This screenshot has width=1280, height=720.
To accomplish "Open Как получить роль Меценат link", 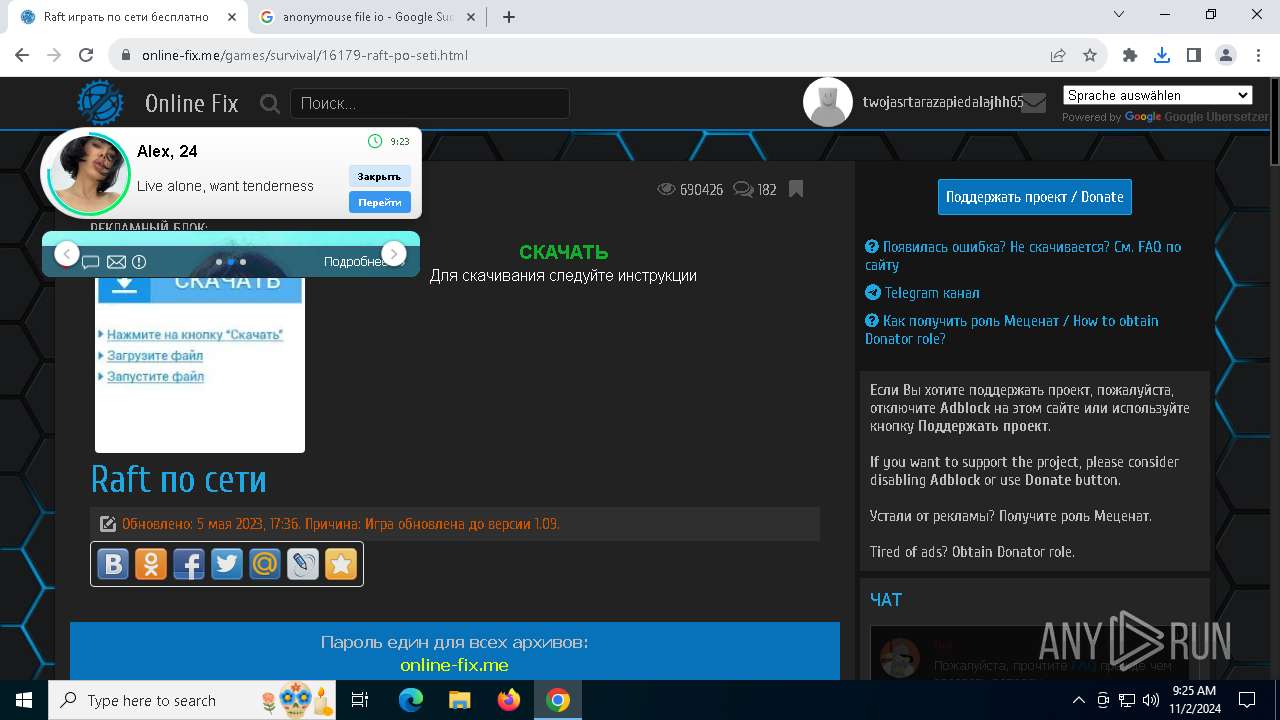I will click(1012, 330).
